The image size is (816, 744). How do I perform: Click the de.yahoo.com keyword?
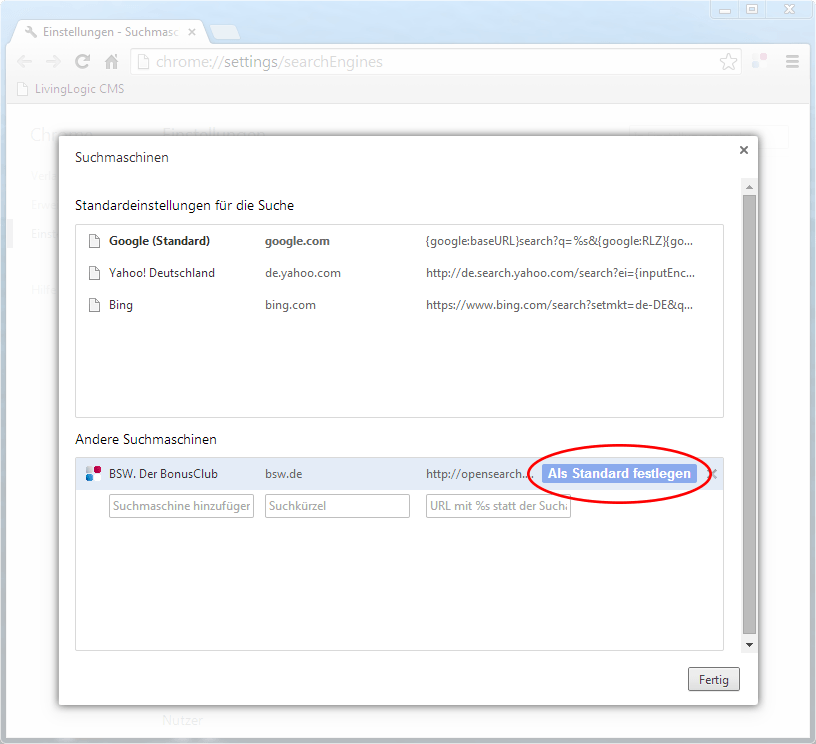pyautogui.click(x=303, y=273)
